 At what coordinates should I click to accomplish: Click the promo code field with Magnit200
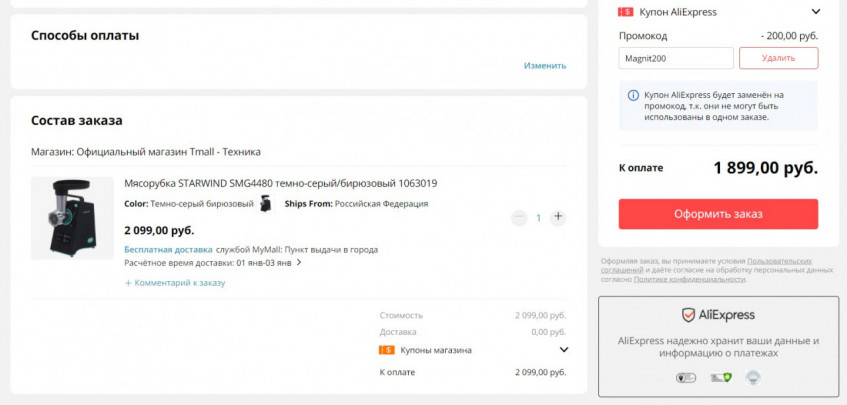675,58
